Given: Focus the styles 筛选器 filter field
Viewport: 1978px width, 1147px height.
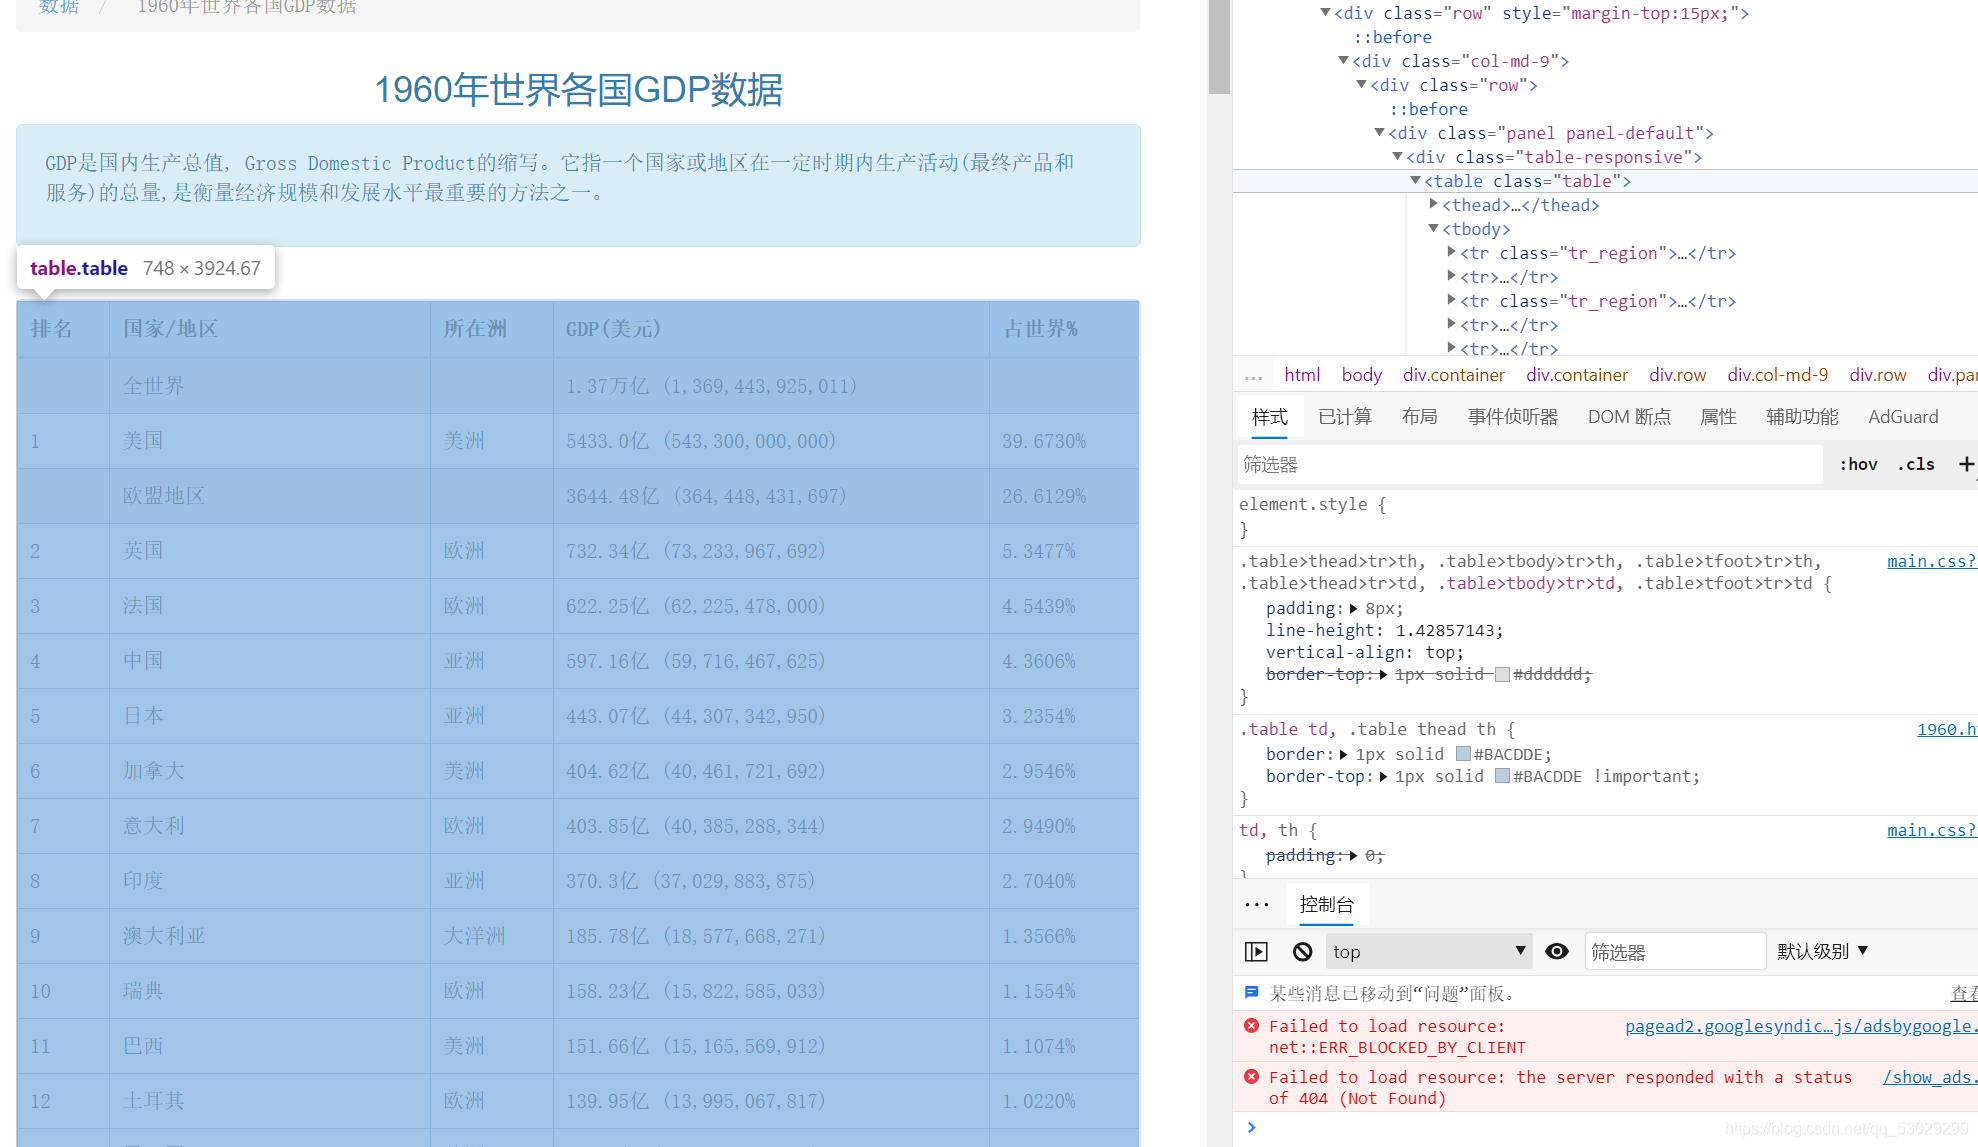Looking at the screenshot, I should pos(1530,465).
